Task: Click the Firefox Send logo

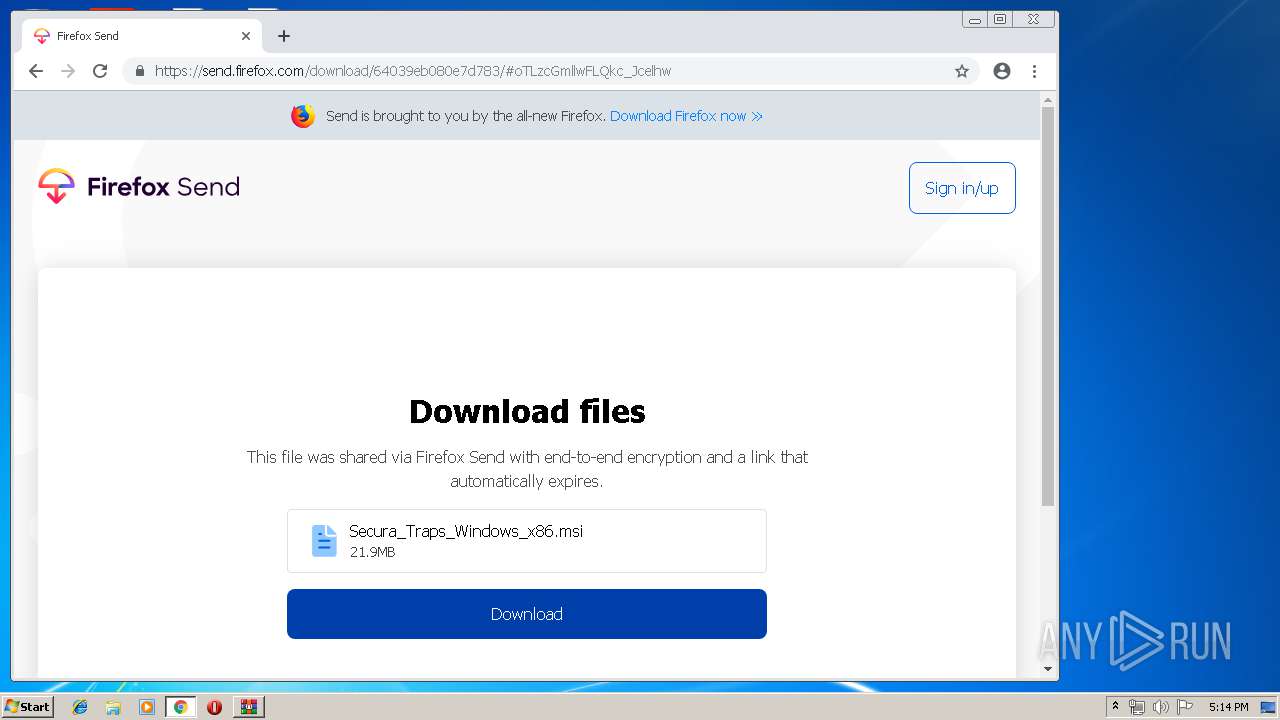Action: pyautogui.click(x=139, y=187)
